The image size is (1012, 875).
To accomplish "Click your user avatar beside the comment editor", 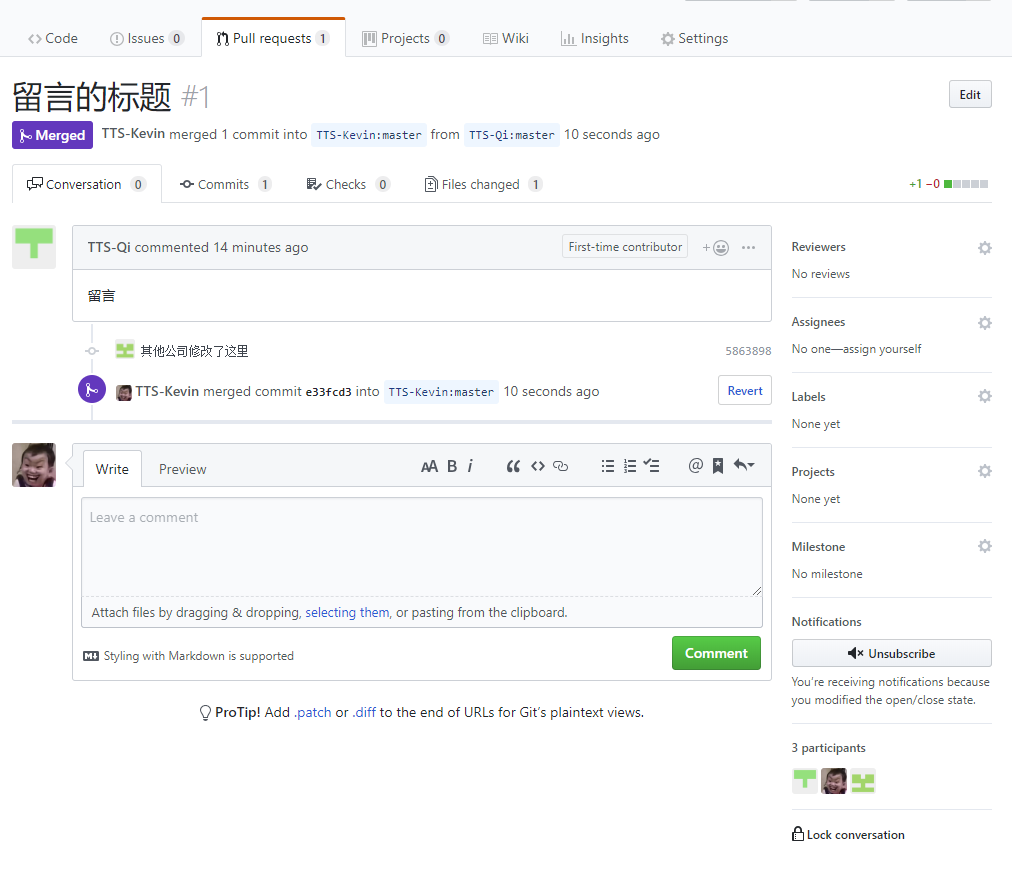I will 34,465.
